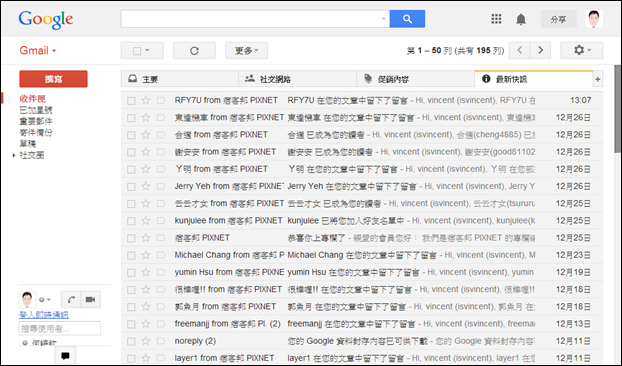The image size is (622, 366).
Task: Open the 已加星號 starred folder
Action: [x=36, y=110]
